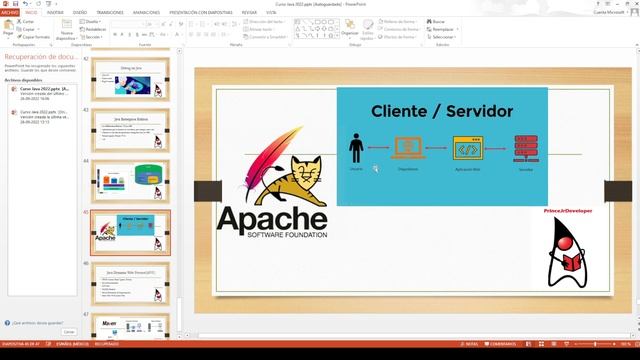Open the font name combo box
This screenshot has height=360, width=640.
point(127,24)
